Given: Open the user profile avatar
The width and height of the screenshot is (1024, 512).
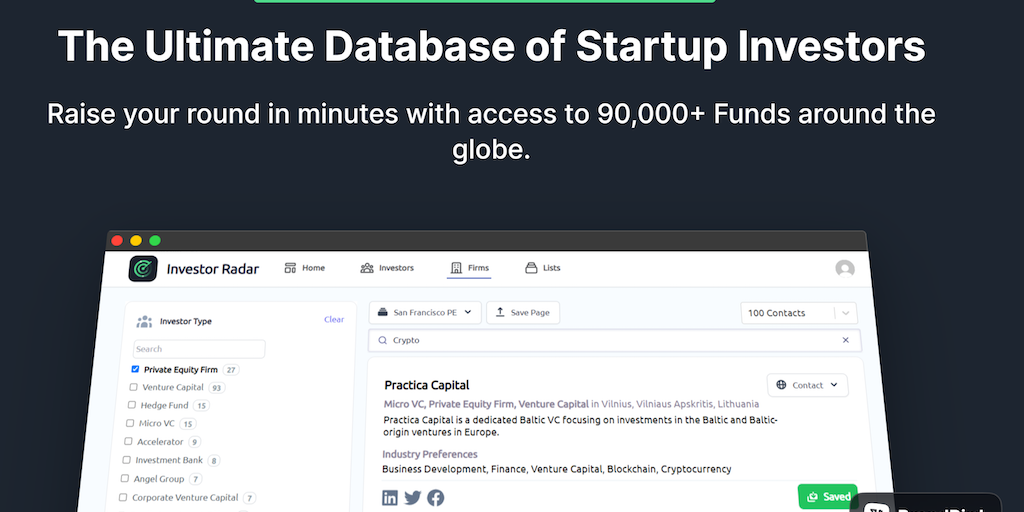Looking at the screenshot, I should click(845, 269).
